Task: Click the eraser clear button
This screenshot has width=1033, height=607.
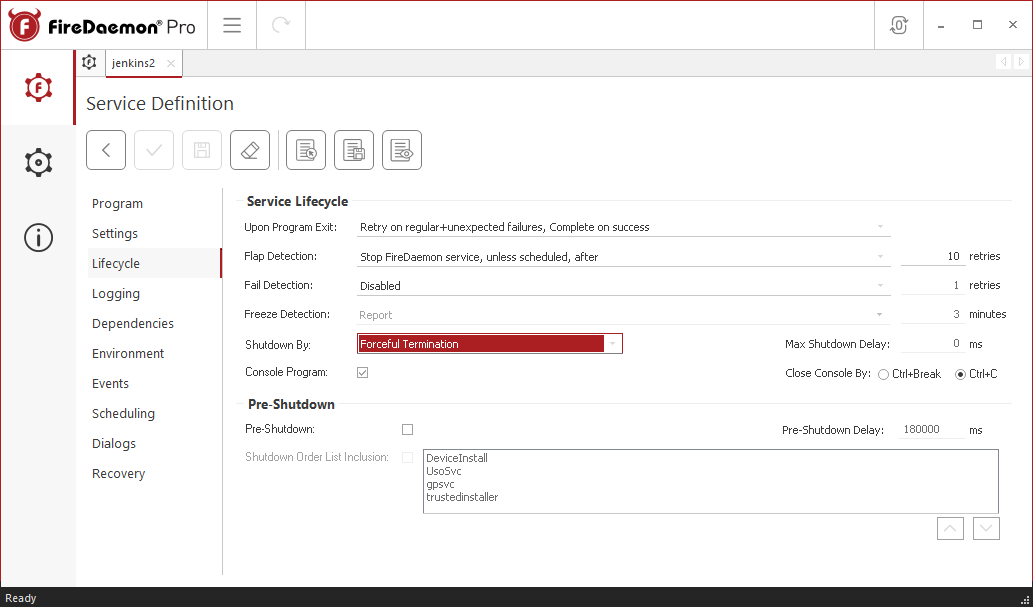Action: click(x=250, y=150)
